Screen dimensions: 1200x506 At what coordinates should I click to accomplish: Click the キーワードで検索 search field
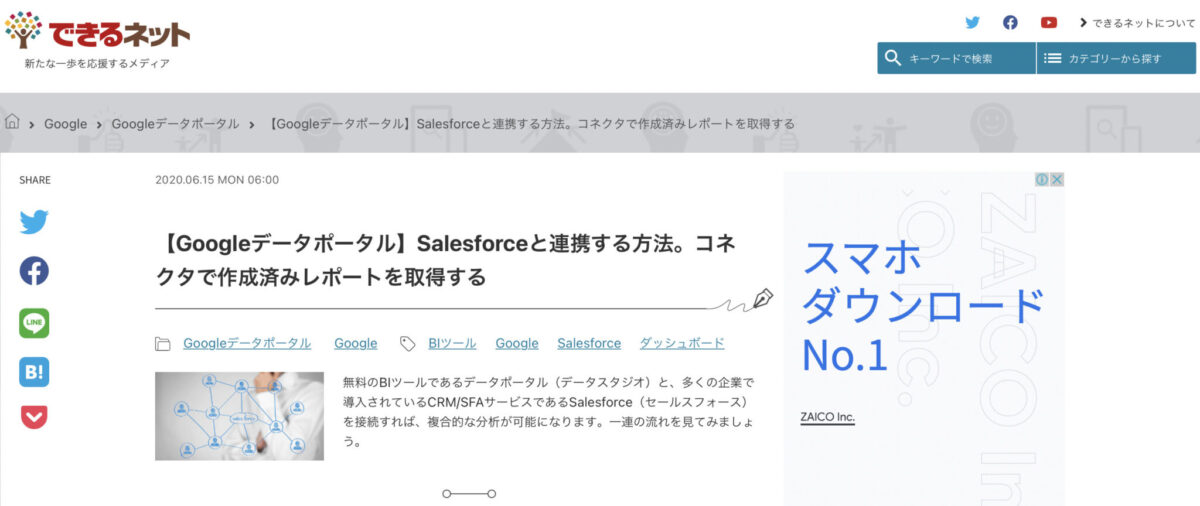click(x=956, y=58)
